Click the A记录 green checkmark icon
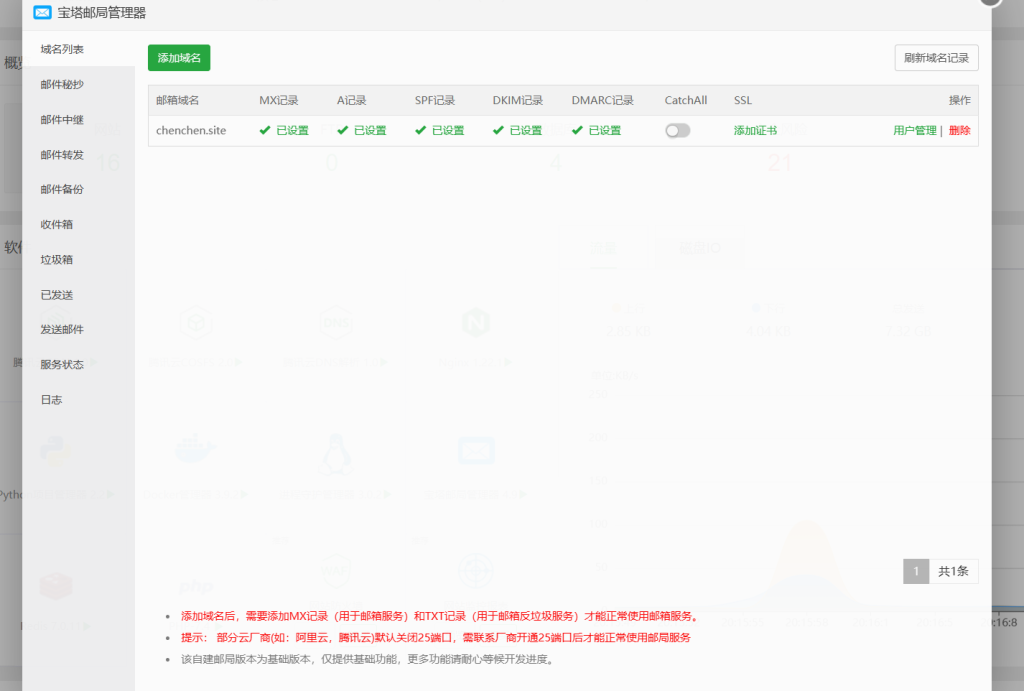The height and width of the screenshot is (691, 1024). pyautogui.click(x=343, y=130)
